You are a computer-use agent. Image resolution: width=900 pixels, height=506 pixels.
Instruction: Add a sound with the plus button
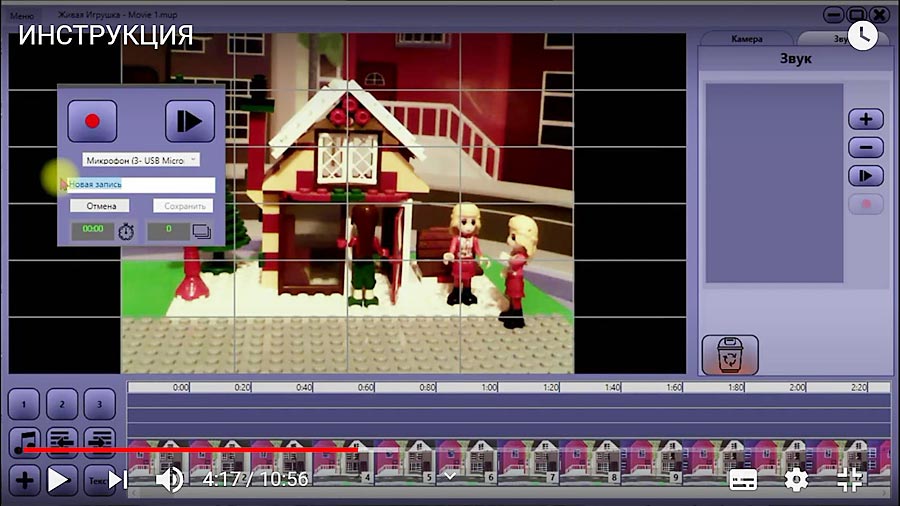coord(865,119)
